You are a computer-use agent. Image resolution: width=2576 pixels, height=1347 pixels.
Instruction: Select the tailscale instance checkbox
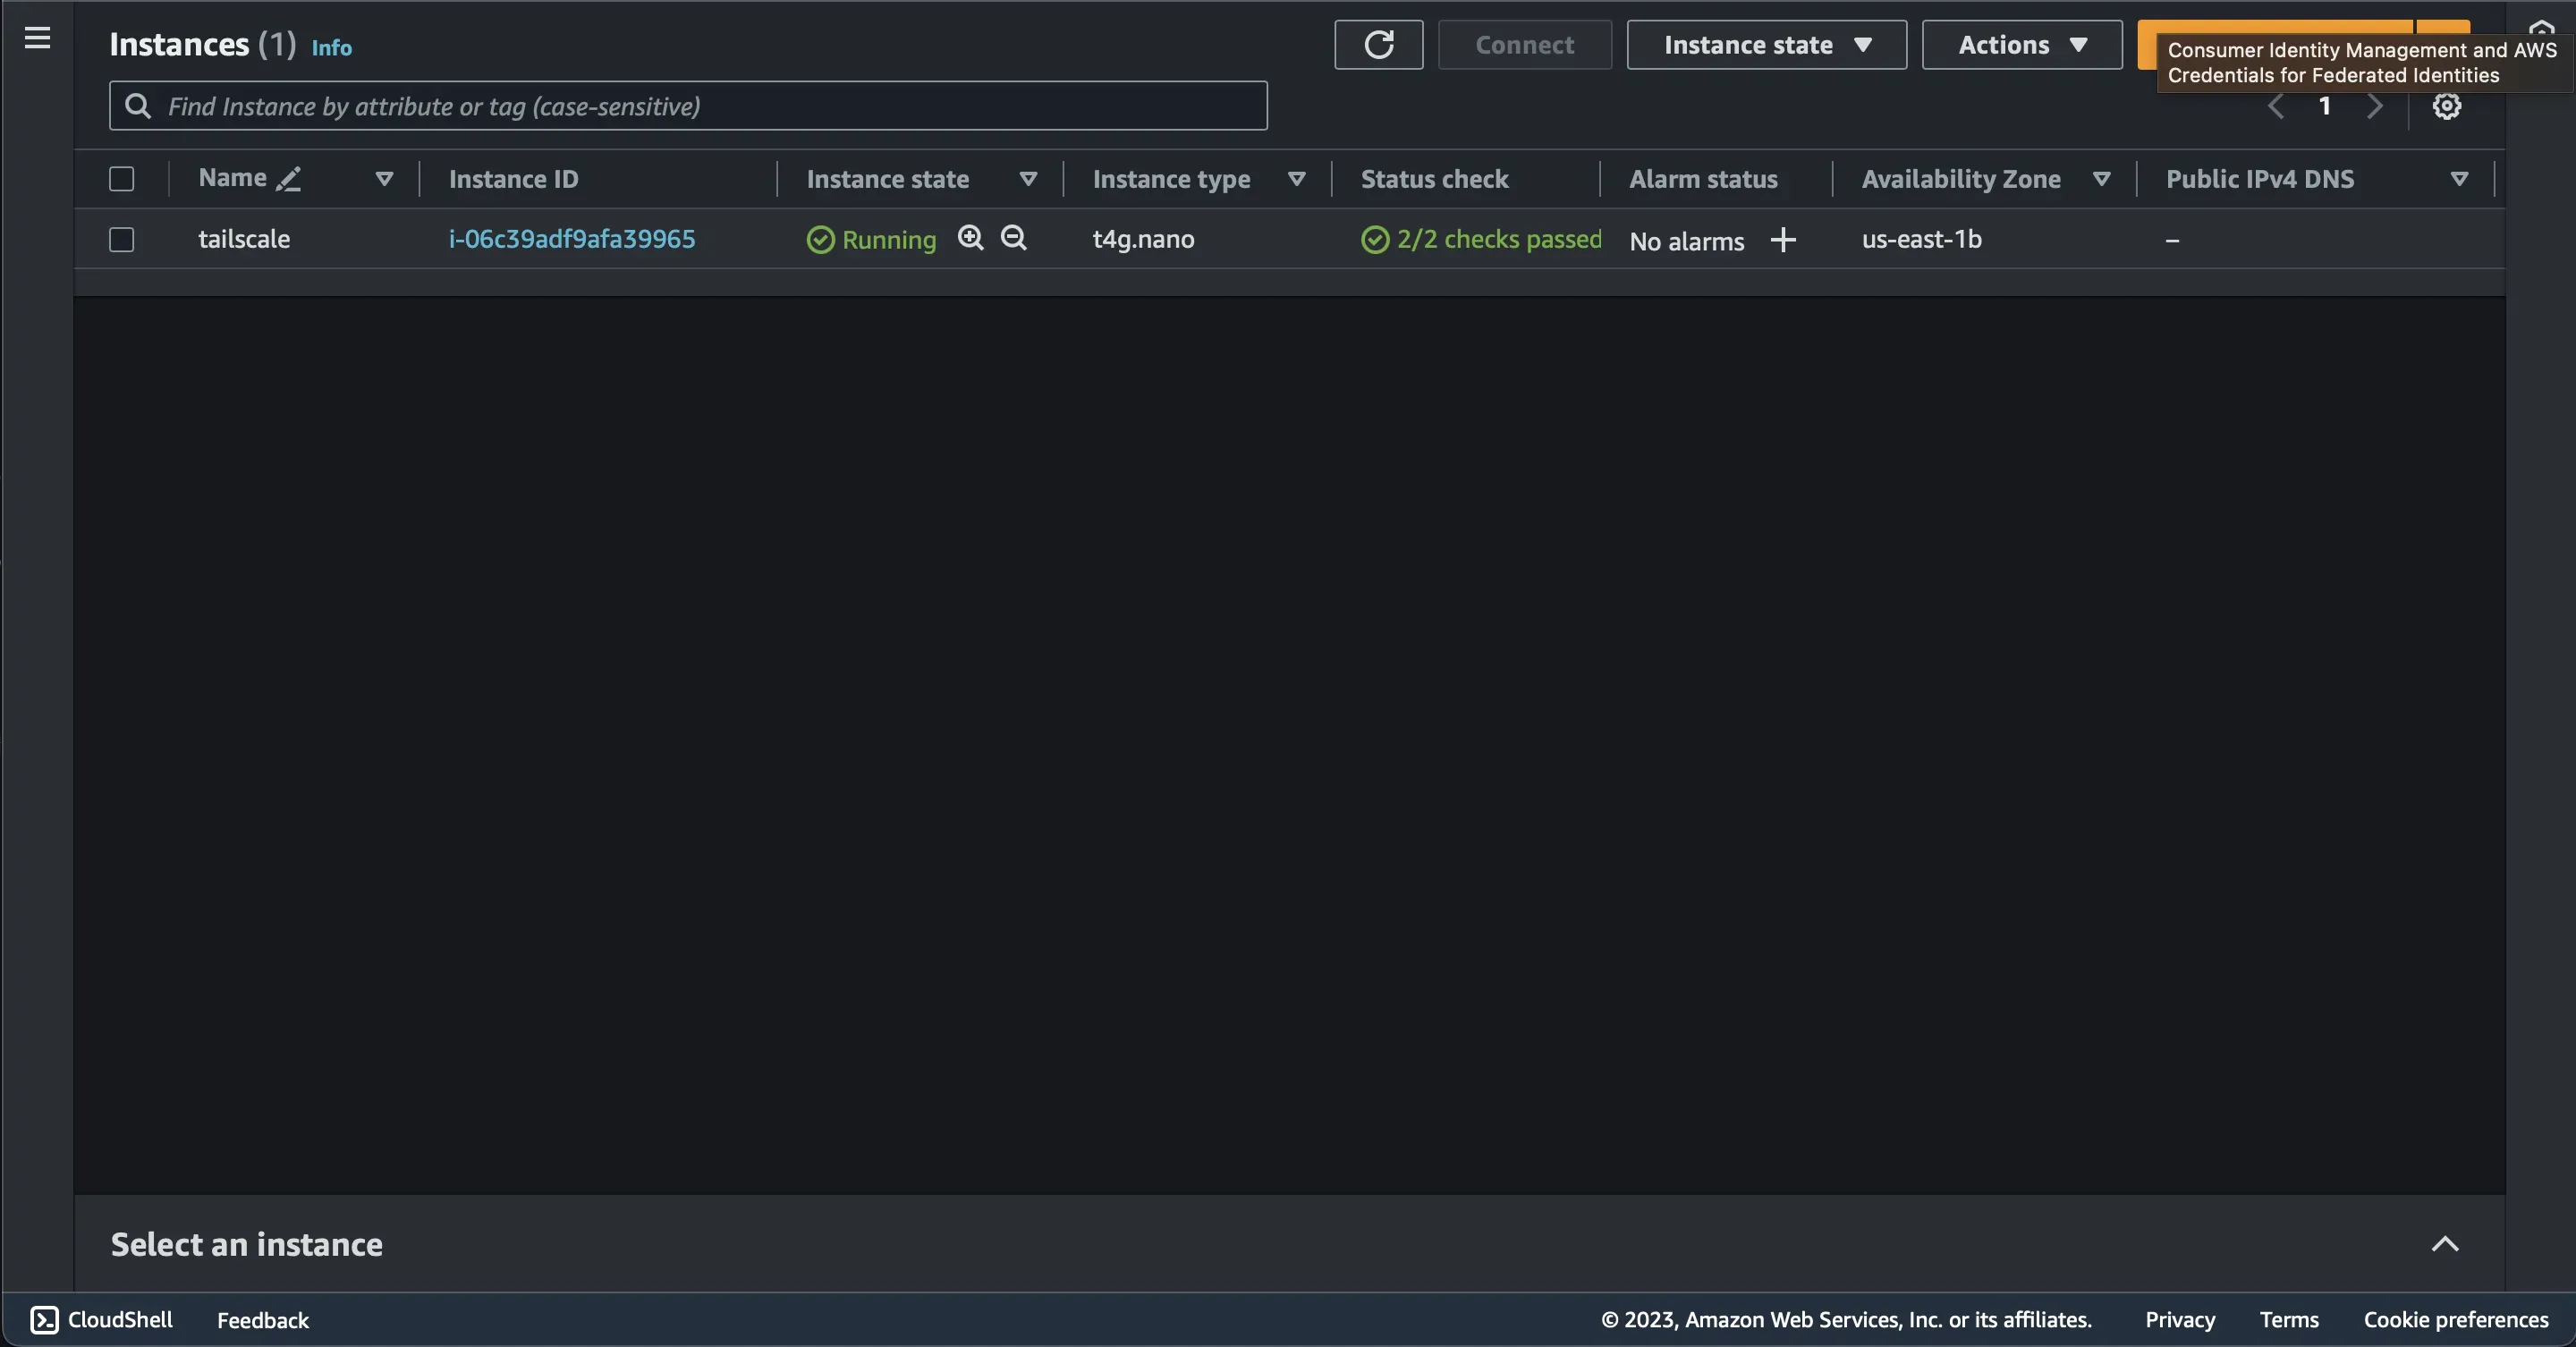click(122, 240)
